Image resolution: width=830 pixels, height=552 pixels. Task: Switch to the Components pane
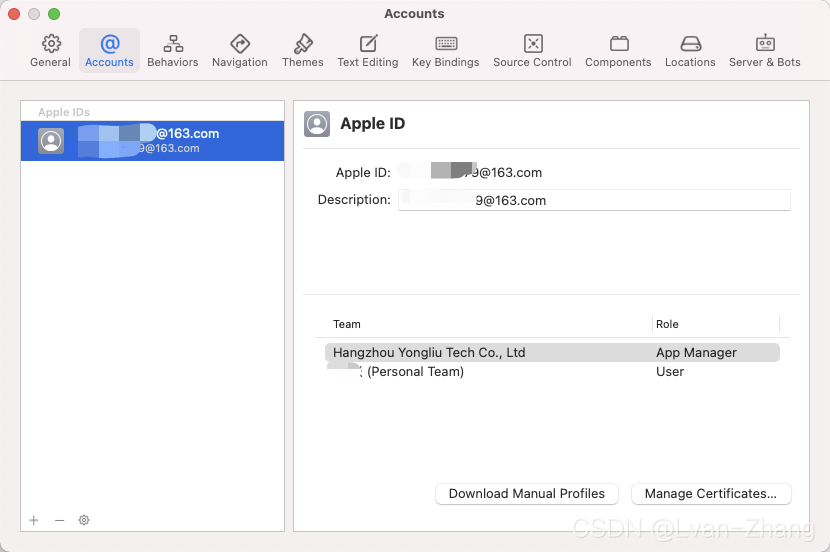(x=618, y=51)
